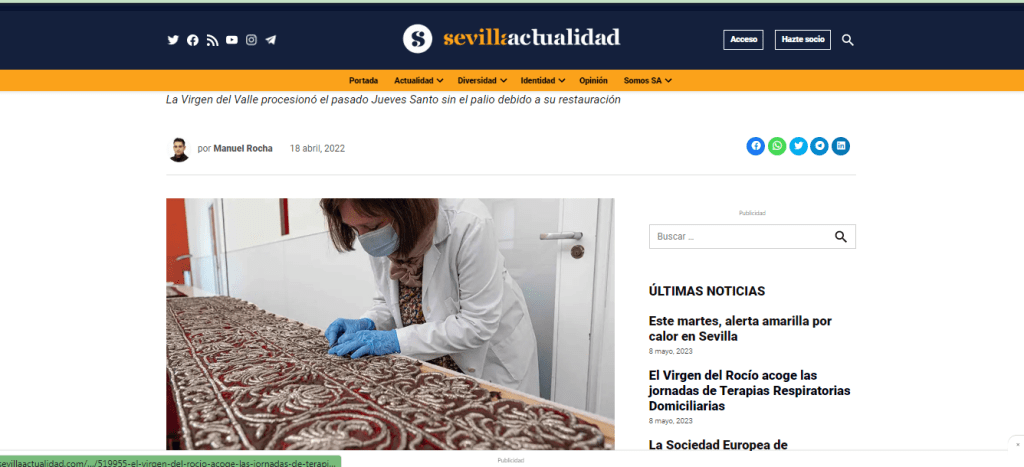Share the article via WhatsApp

(777, 146)
